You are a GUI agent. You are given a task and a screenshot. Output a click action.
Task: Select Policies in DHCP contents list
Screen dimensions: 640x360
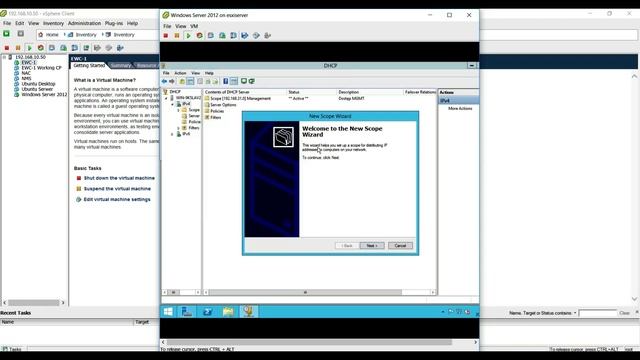[217, 111]
